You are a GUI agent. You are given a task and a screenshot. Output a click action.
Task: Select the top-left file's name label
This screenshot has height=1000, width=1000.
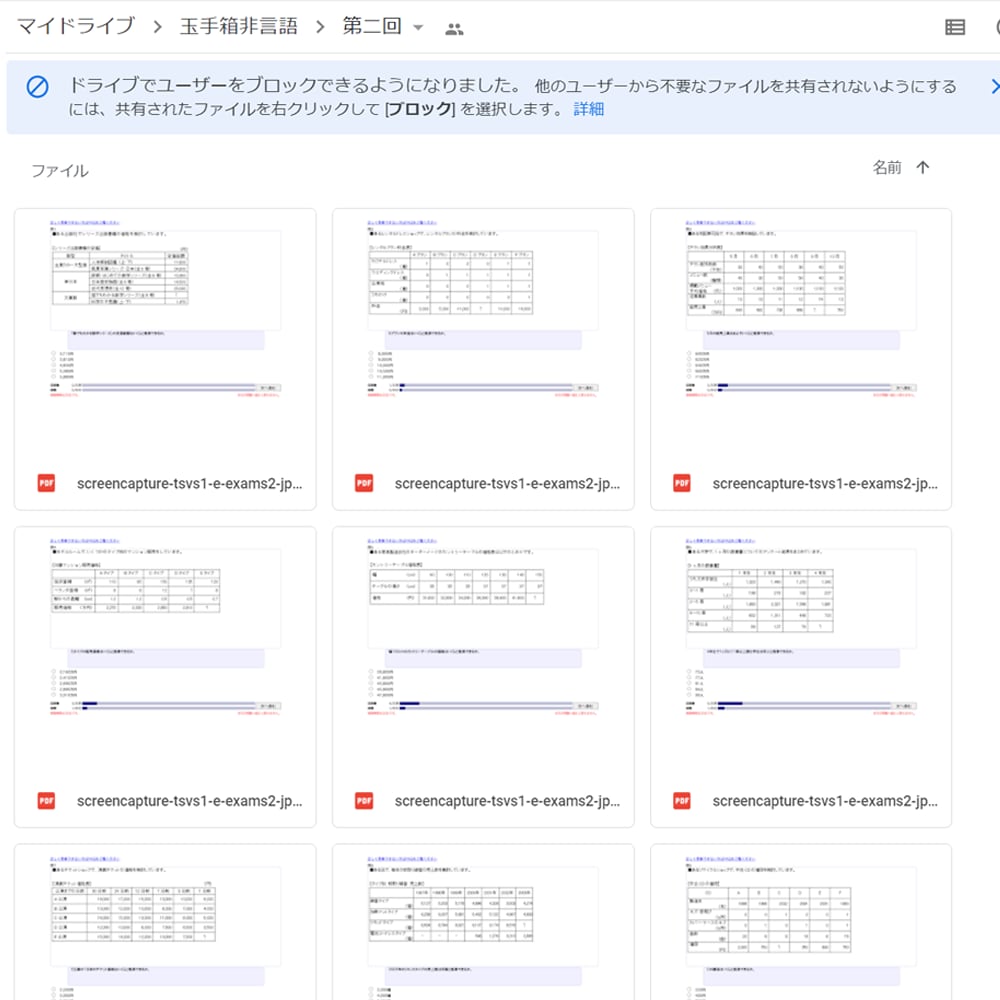point(189,484)
